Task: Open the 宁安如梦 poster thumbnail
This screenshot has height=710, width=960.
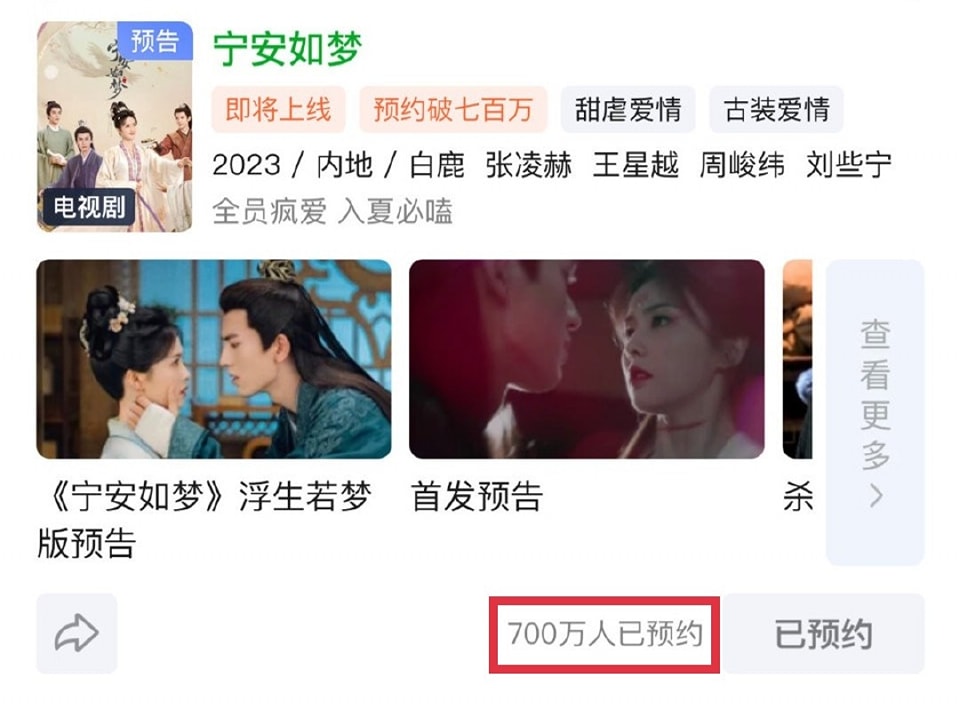Action: [x=115, y=127]
